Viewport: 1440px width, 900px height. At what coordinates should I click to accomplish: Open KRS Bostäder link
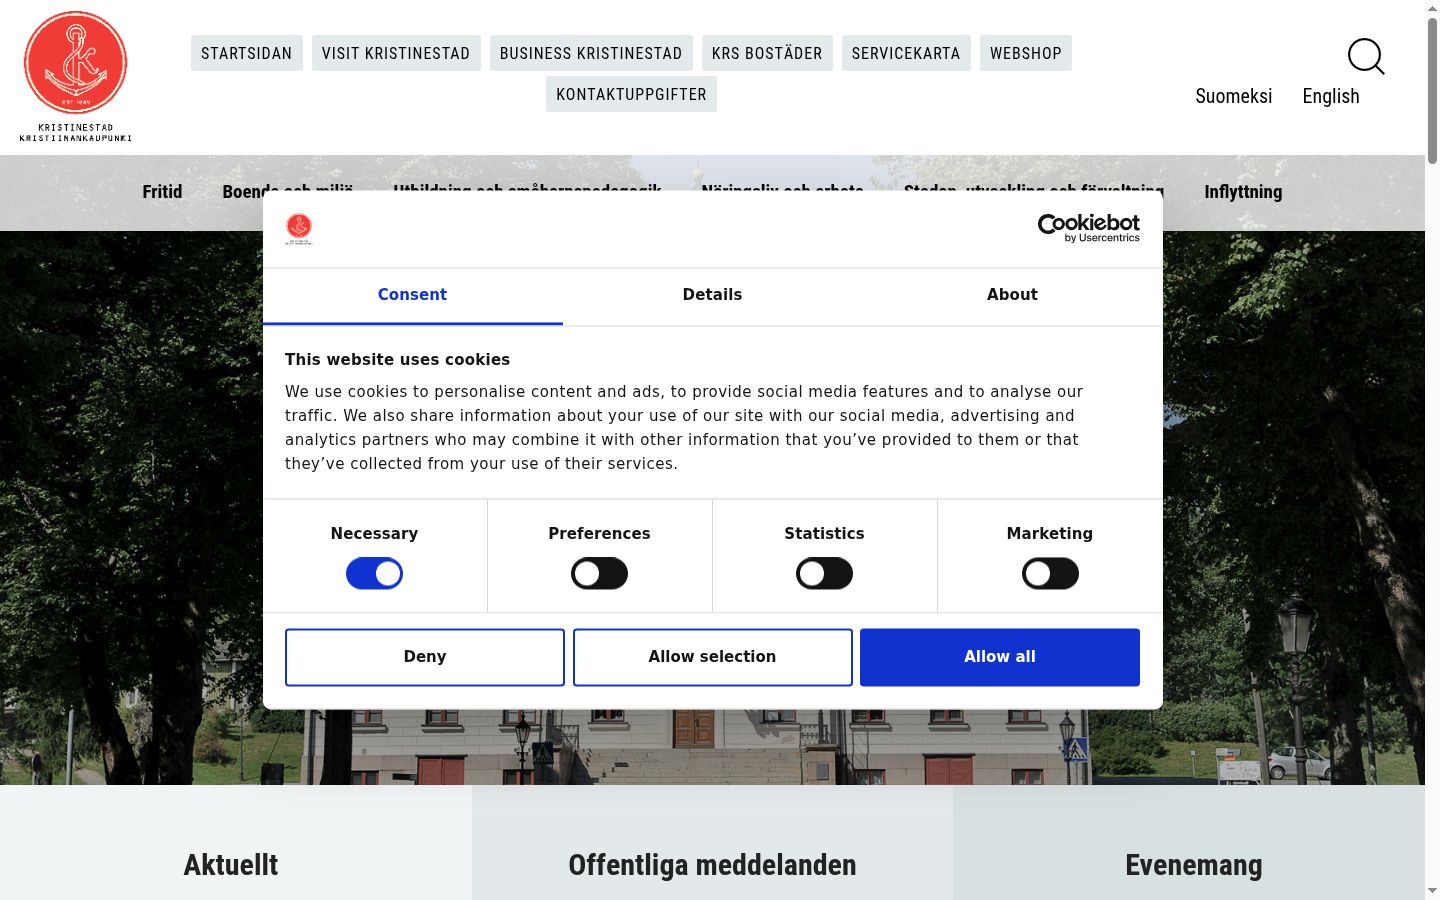click(x=767, y=53)
